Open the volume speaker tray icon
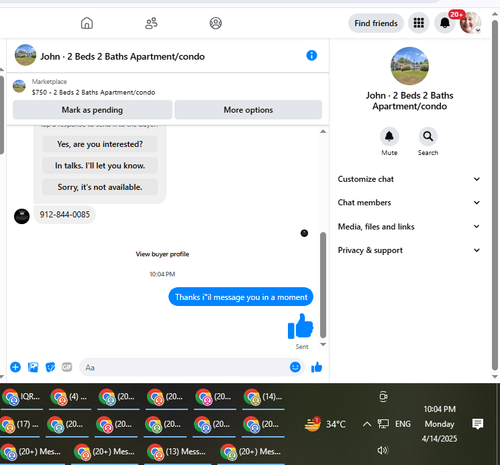The width and height of the screenshot is (500, 465). pyautogui.click(x=383, y=450)
